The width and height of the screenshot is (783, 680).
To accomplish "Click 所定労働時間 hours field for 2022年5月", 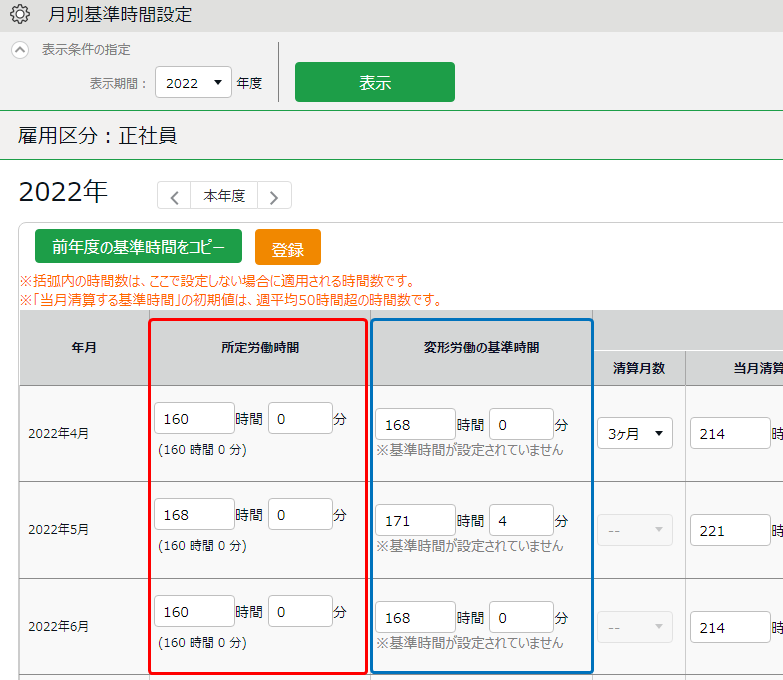I will pyautogui.click(x=194, y=514).
